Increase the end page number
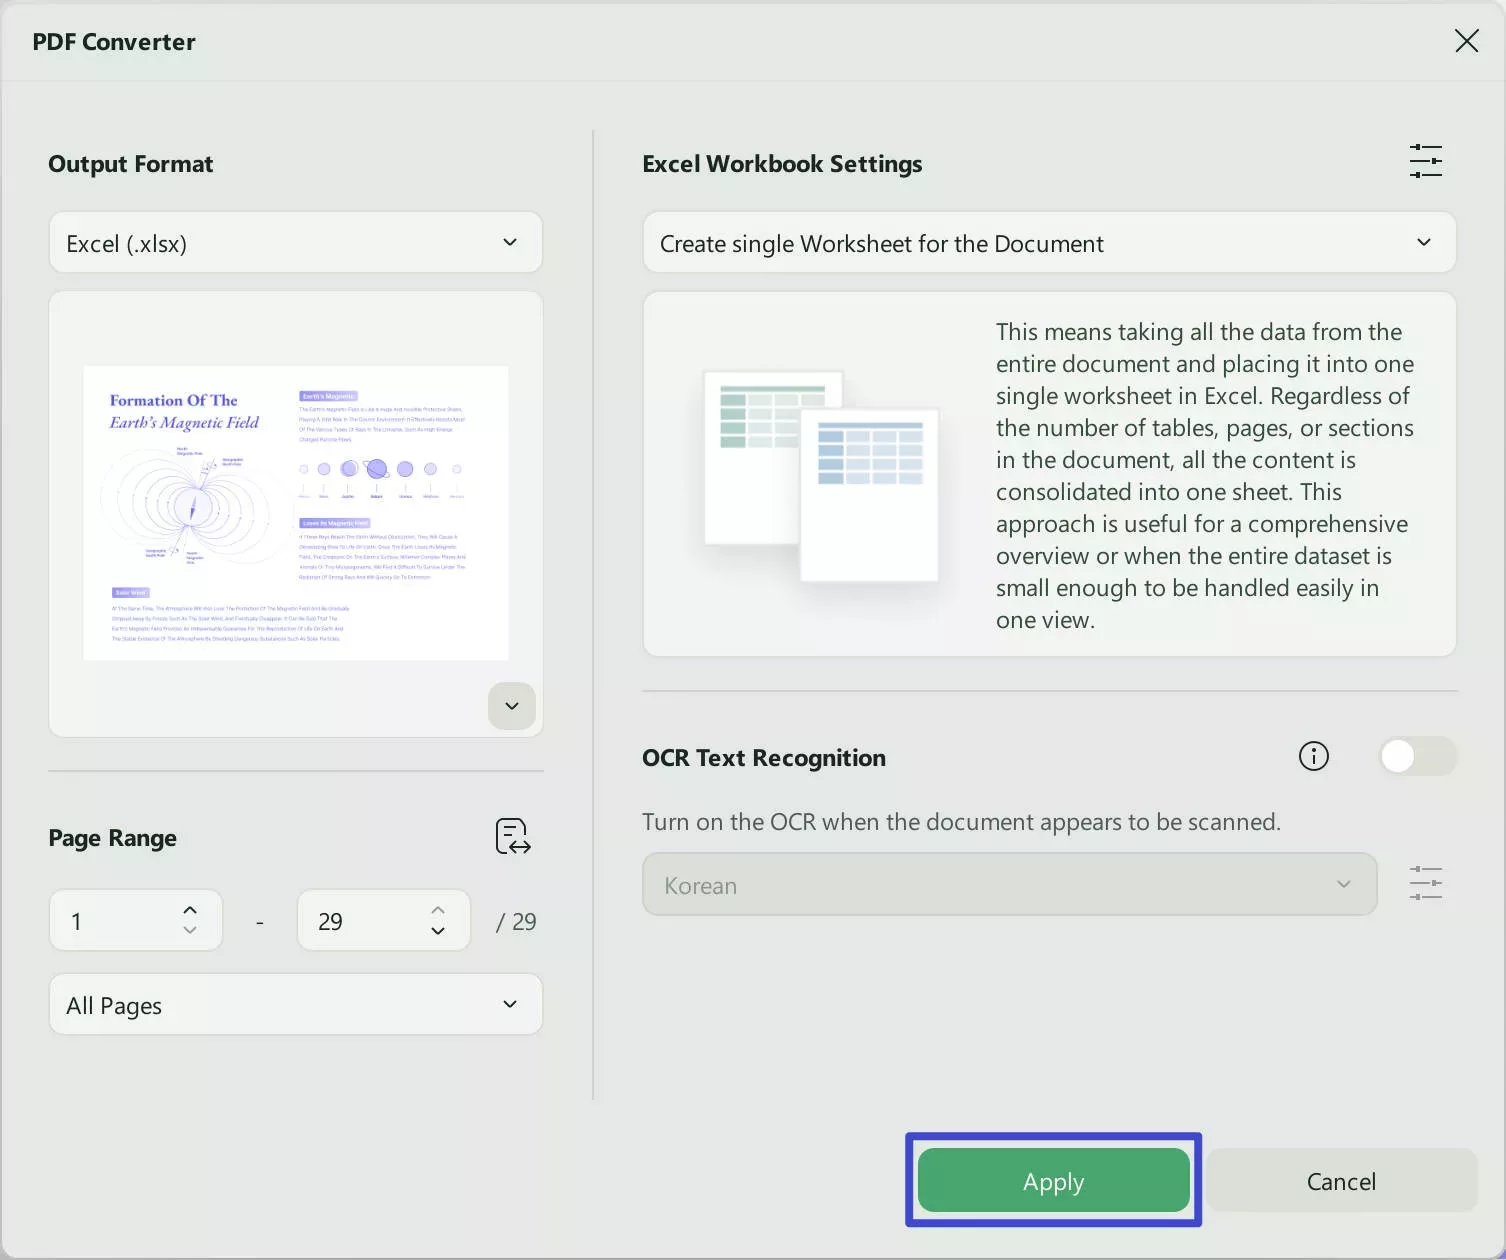This screenshot has width=1506, height=1260. [438, 910]
